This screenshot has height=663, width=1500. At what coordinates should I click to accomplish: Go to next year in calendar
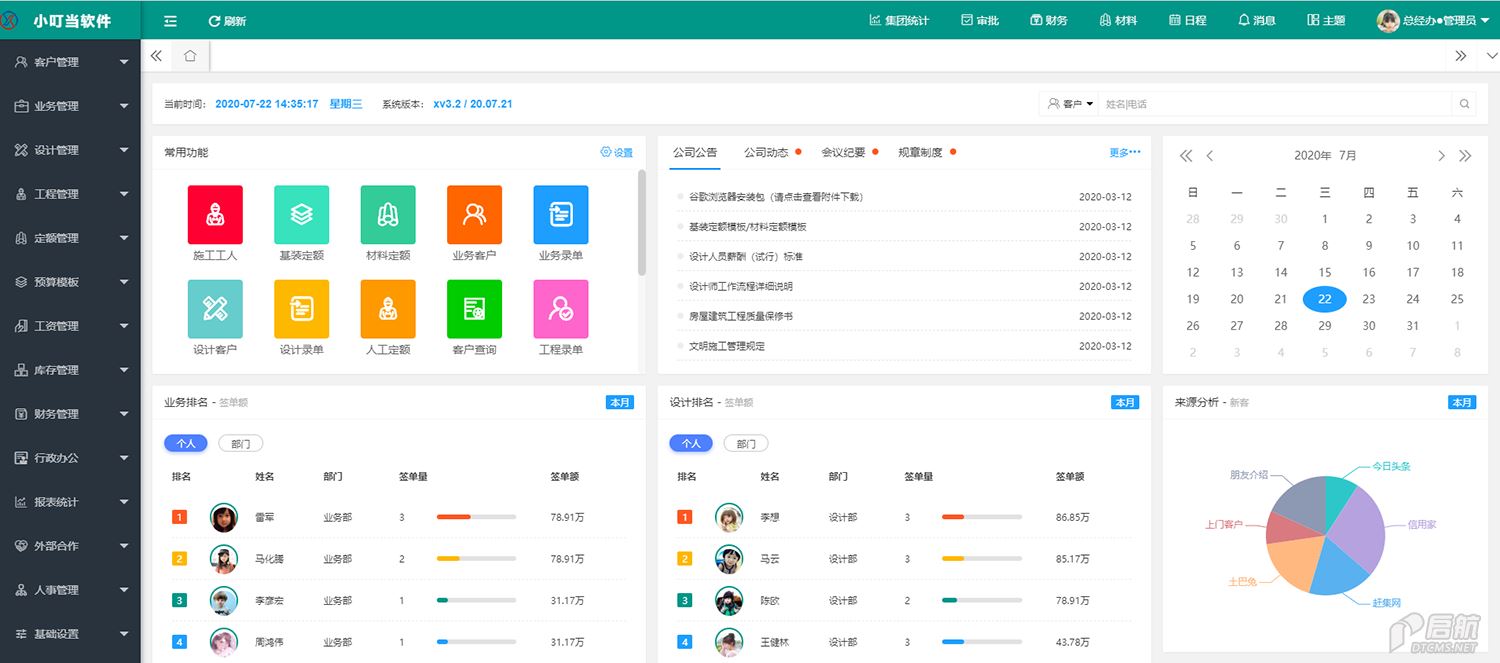1465,156
